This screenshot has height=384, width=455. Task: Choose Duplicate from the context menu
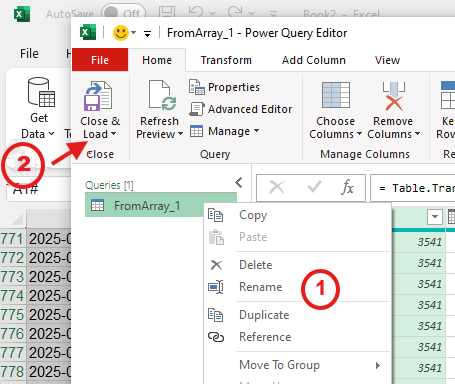point(297,315)
